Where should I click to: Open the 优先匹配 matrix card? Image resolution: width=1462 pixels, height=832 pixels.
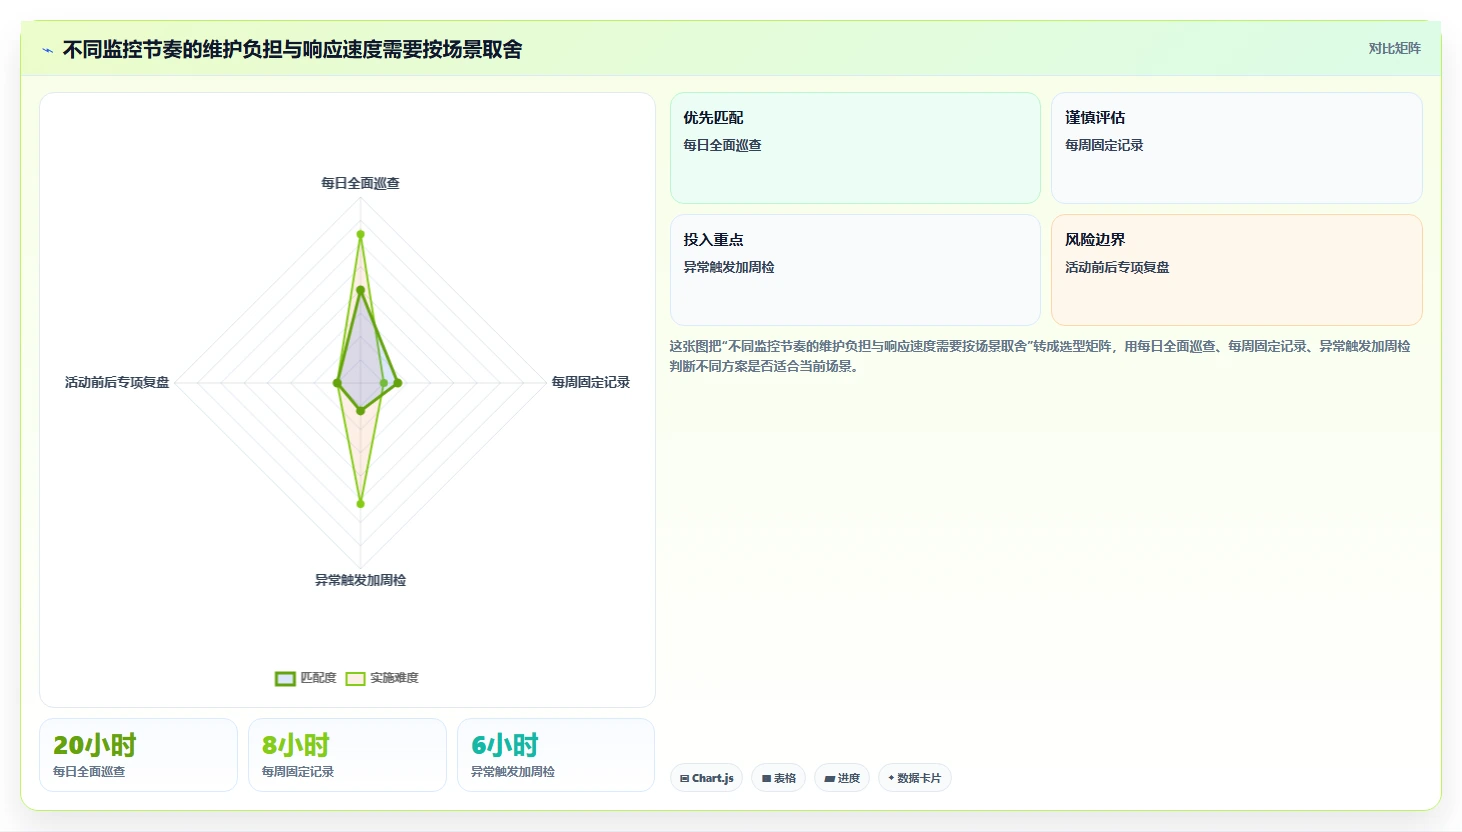tap(855, 148)
